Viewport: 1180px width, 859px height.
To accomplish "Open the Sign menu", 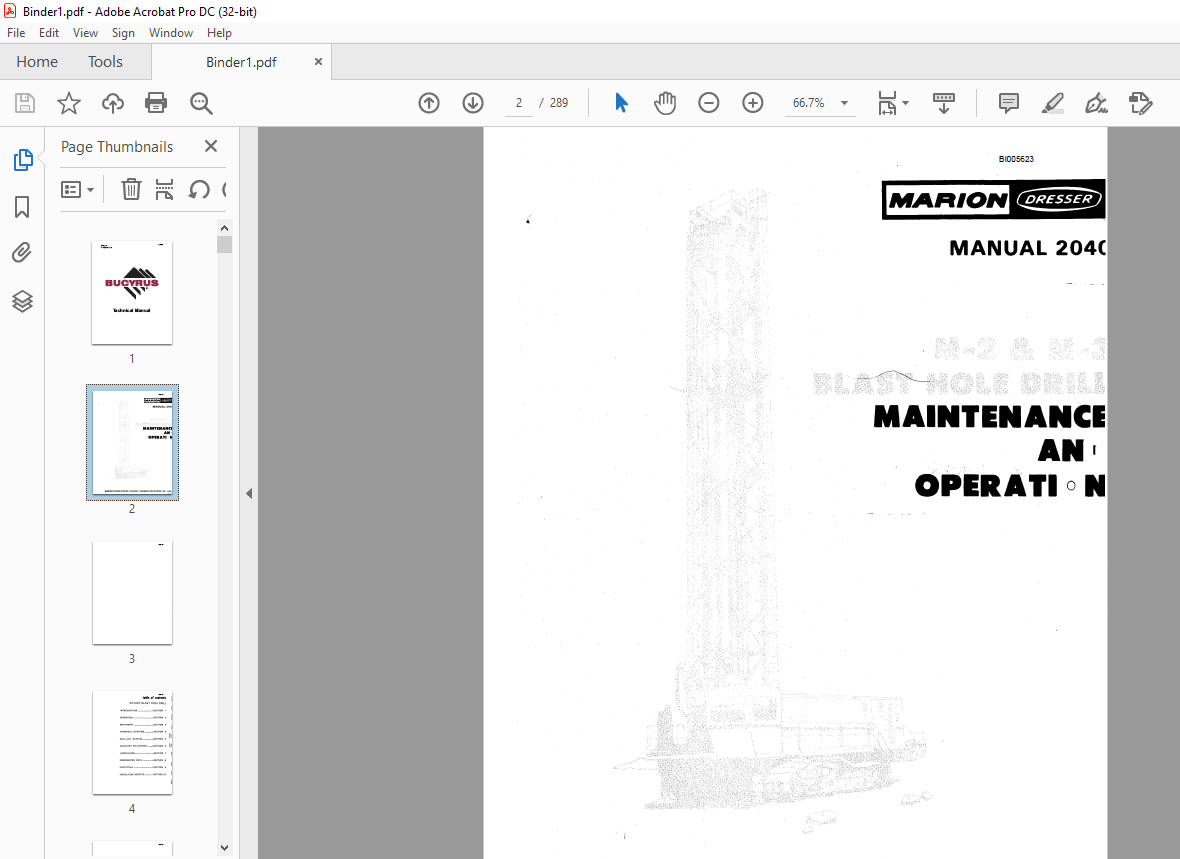I will 123,32.
